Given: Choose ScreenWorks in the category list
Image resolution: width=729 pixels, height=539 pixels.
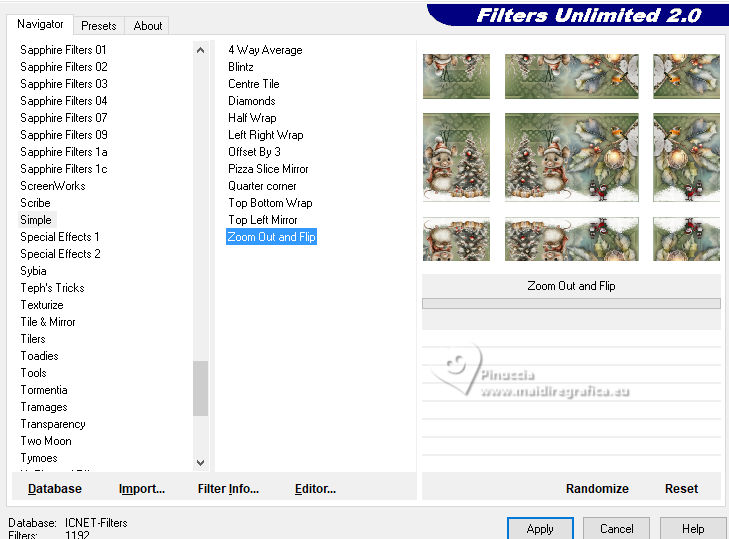Looking at the screenshot, I should (x=53, y=186).
